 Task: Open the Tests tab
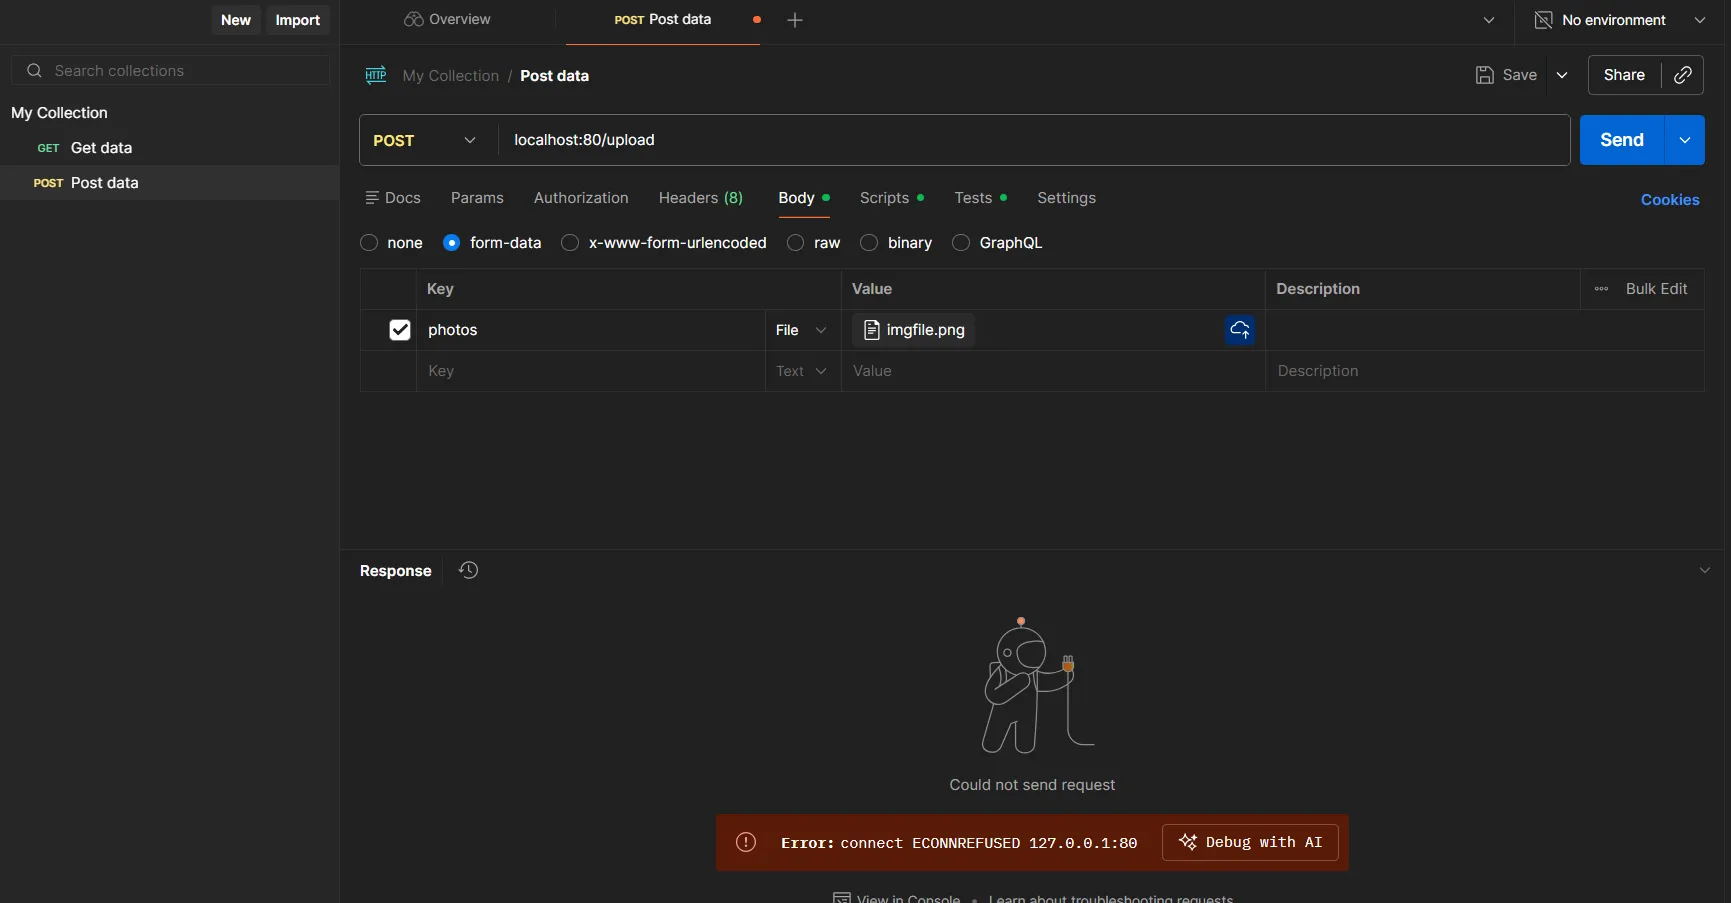[980, 198]
